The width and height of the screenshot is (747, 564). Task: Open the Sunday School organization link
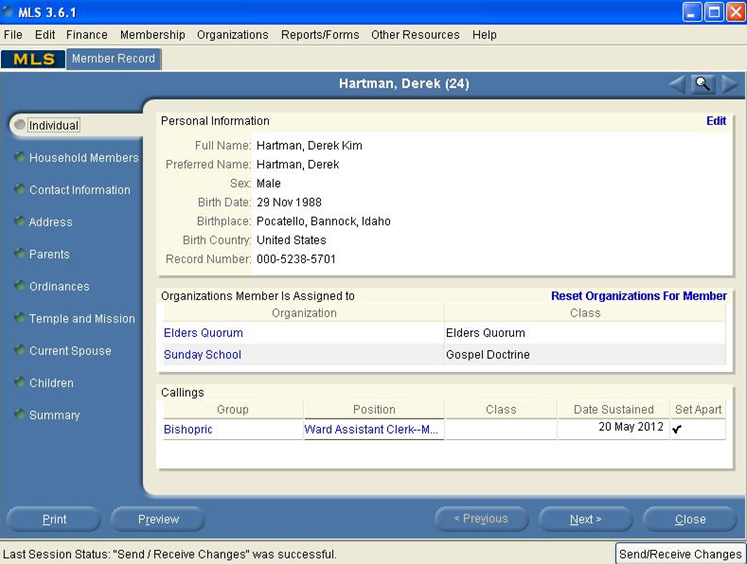pyautogui.click(x=202, y=354)
